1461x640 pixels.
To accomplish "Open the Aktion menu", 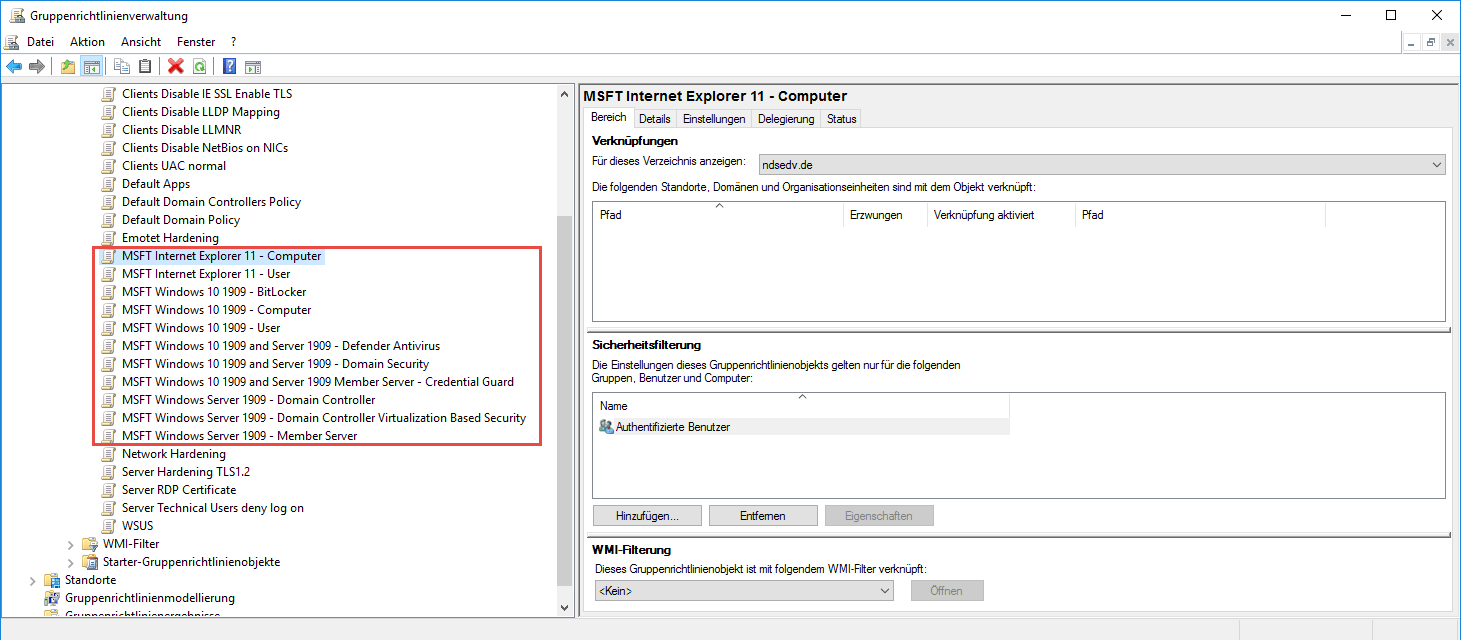I will (87, 42).
